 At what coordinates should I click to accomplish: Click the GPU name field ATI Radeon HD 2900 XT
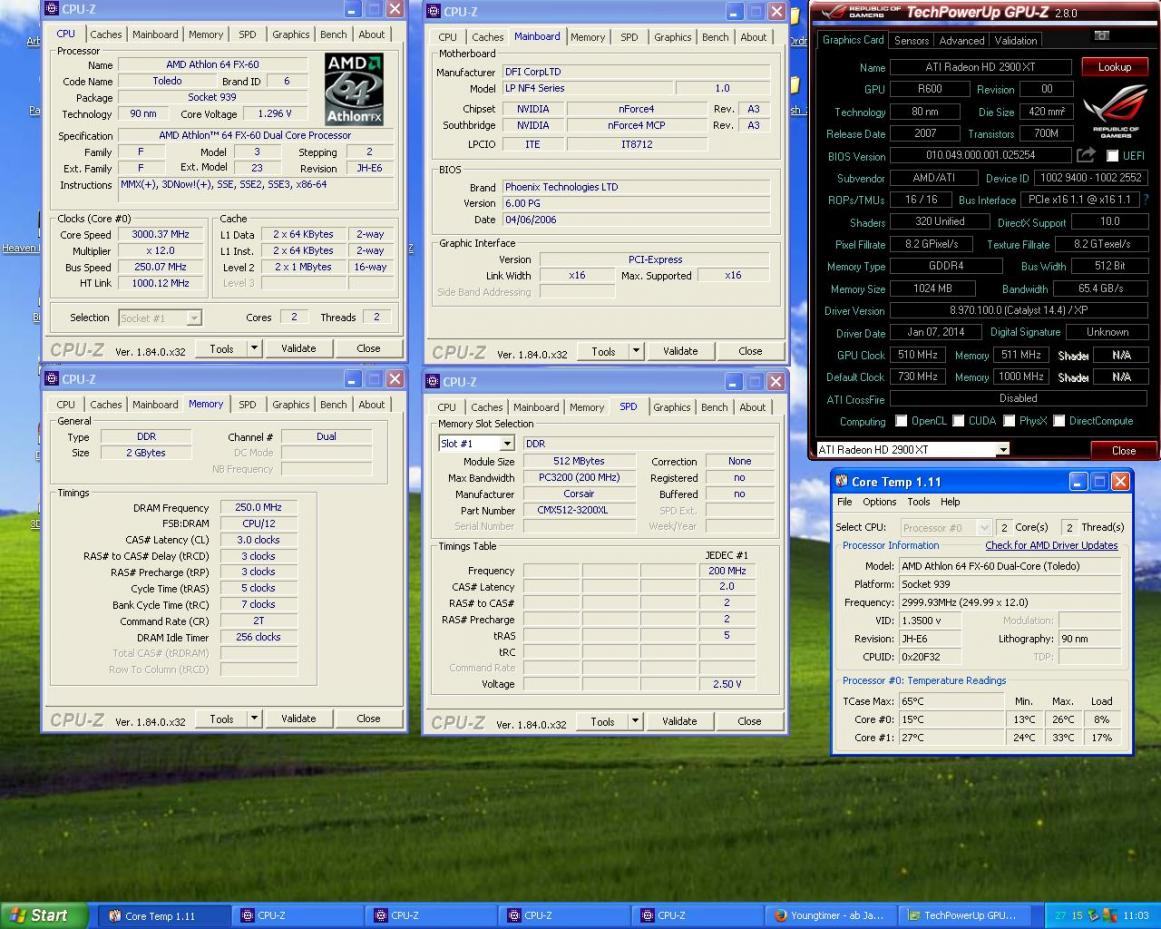(980, 67)
